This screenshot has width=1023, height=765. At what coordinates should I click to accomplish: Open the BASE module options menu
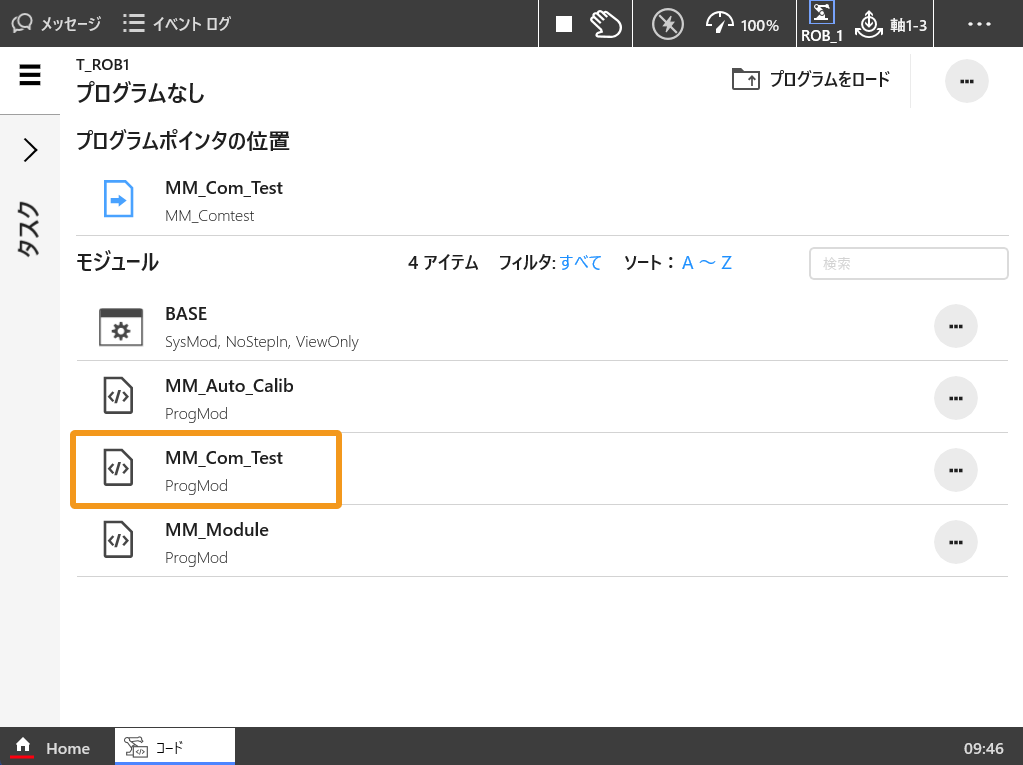[955, 326]
